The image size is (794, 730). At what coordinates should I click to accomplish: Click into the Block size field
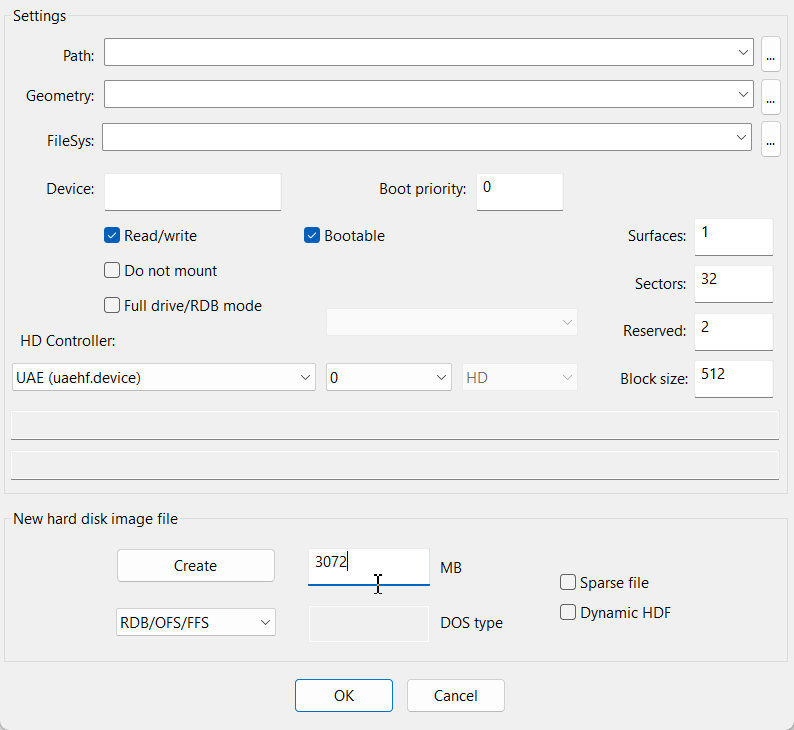coord(733,379)
